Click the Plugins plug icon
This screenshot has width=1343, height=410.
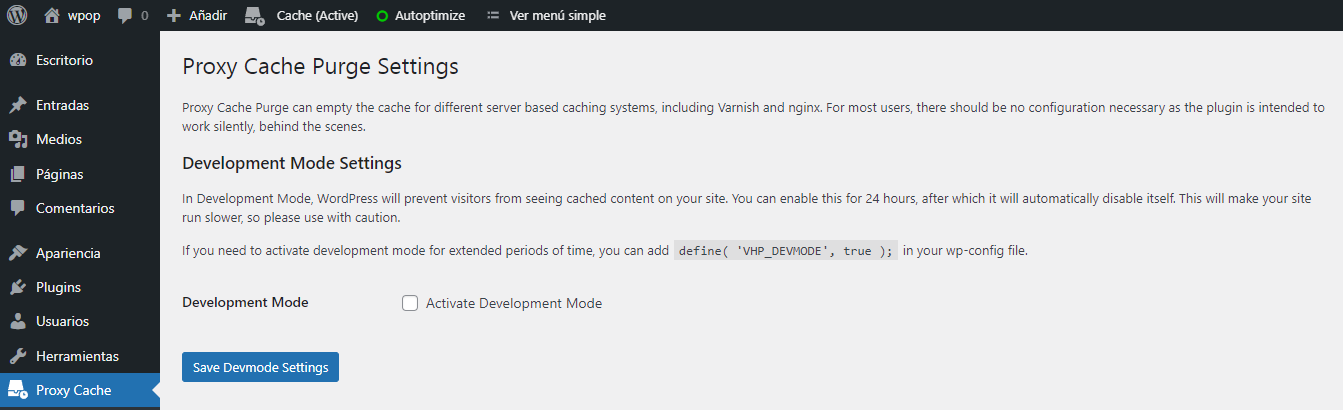17,288
